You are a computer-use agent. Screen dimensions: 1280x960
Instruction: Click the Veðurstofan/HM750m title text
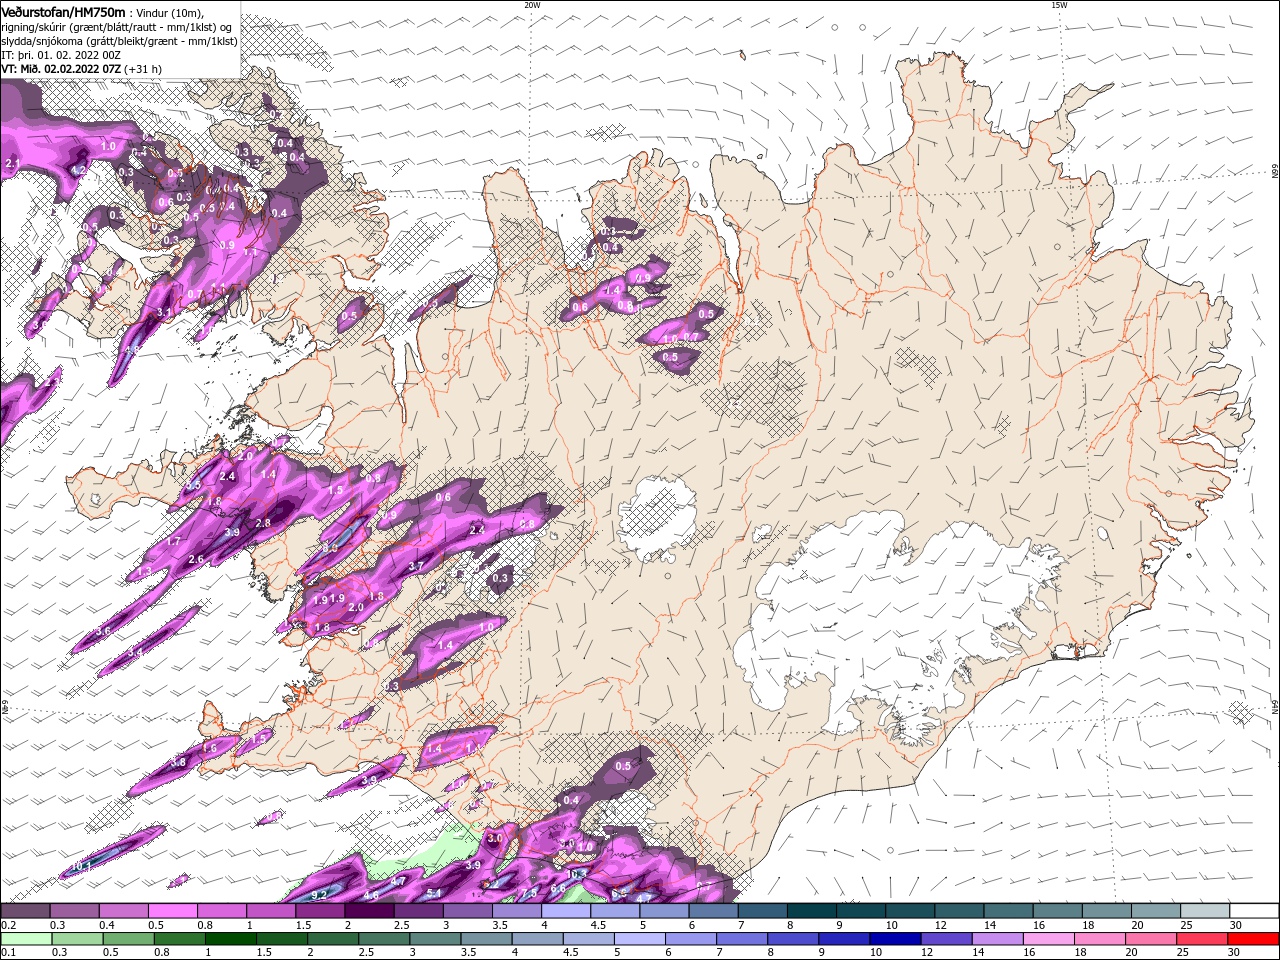pyautogui.click(x=63, y=12)
